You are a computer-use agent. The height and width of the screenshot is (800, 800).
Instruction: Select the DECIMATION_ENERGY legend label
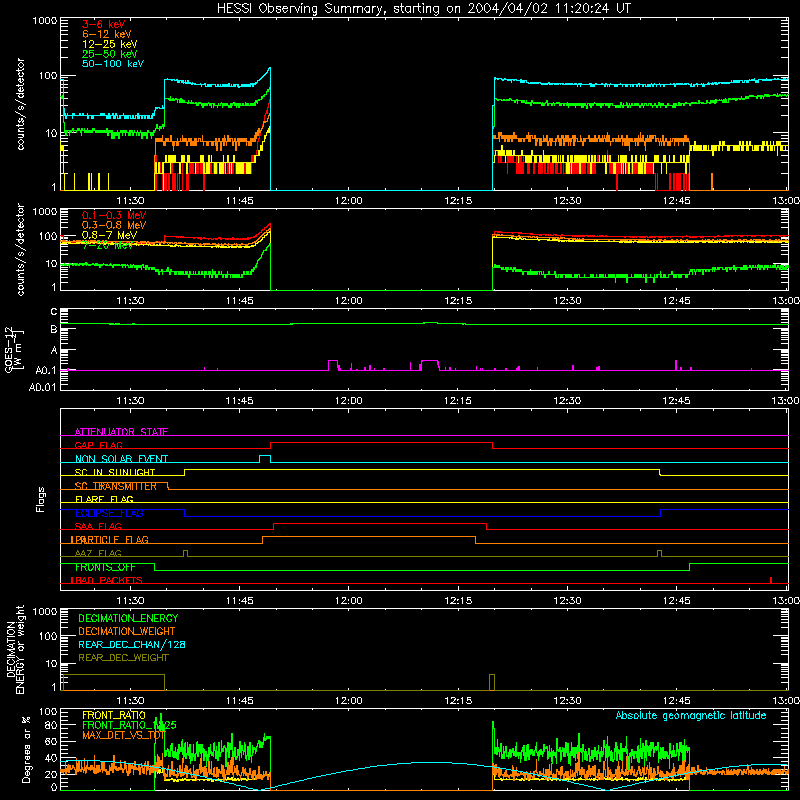click(128, 618)
